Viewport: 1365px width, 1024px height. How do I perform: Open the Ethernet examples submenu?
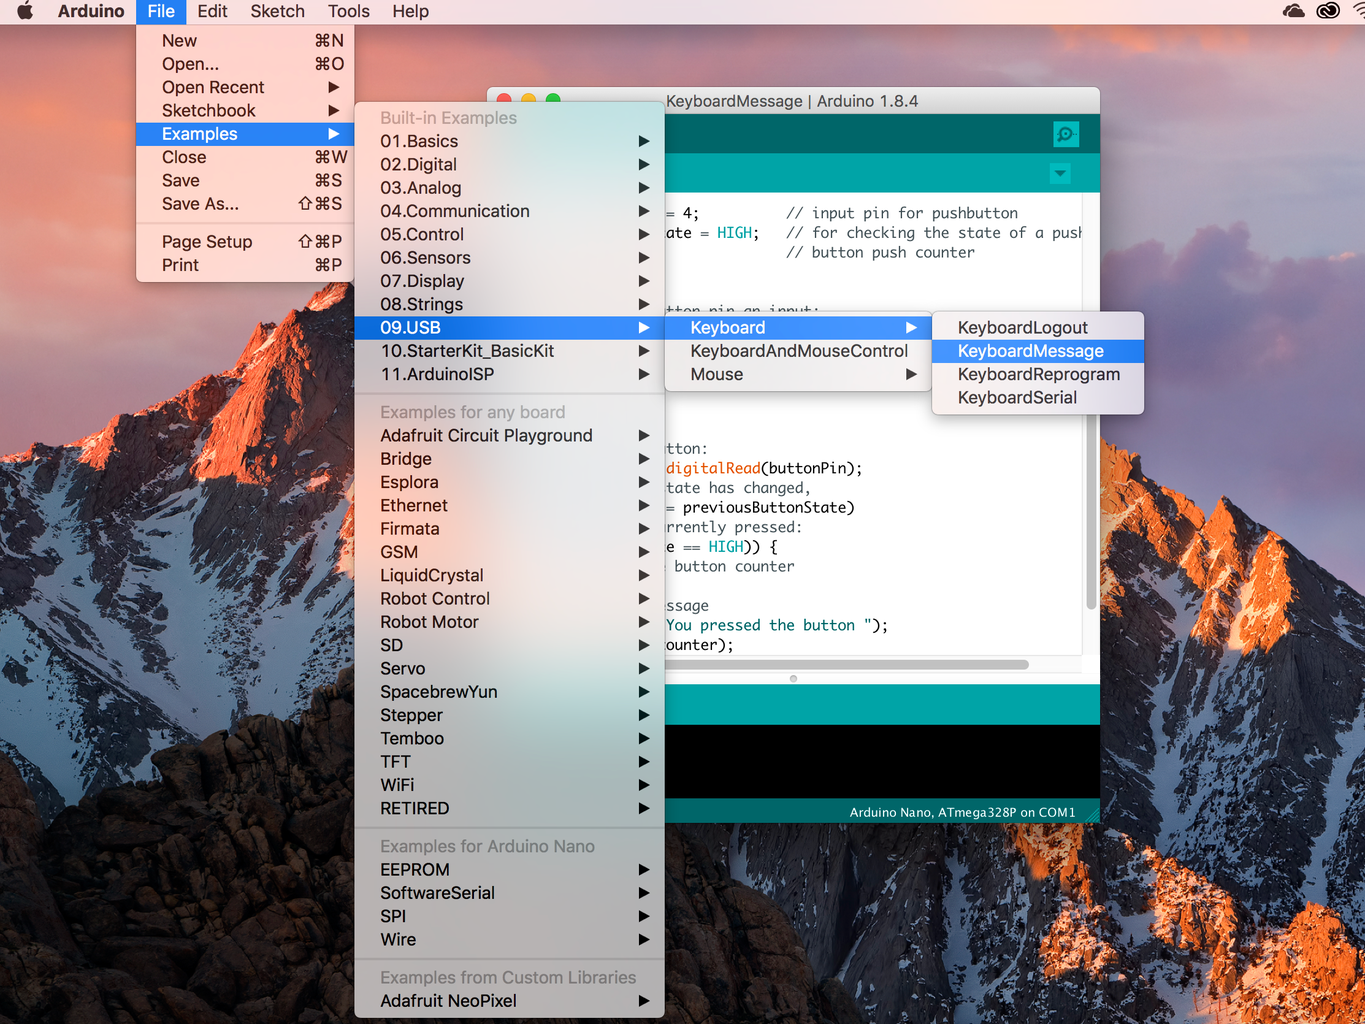[x=509, y=506]
